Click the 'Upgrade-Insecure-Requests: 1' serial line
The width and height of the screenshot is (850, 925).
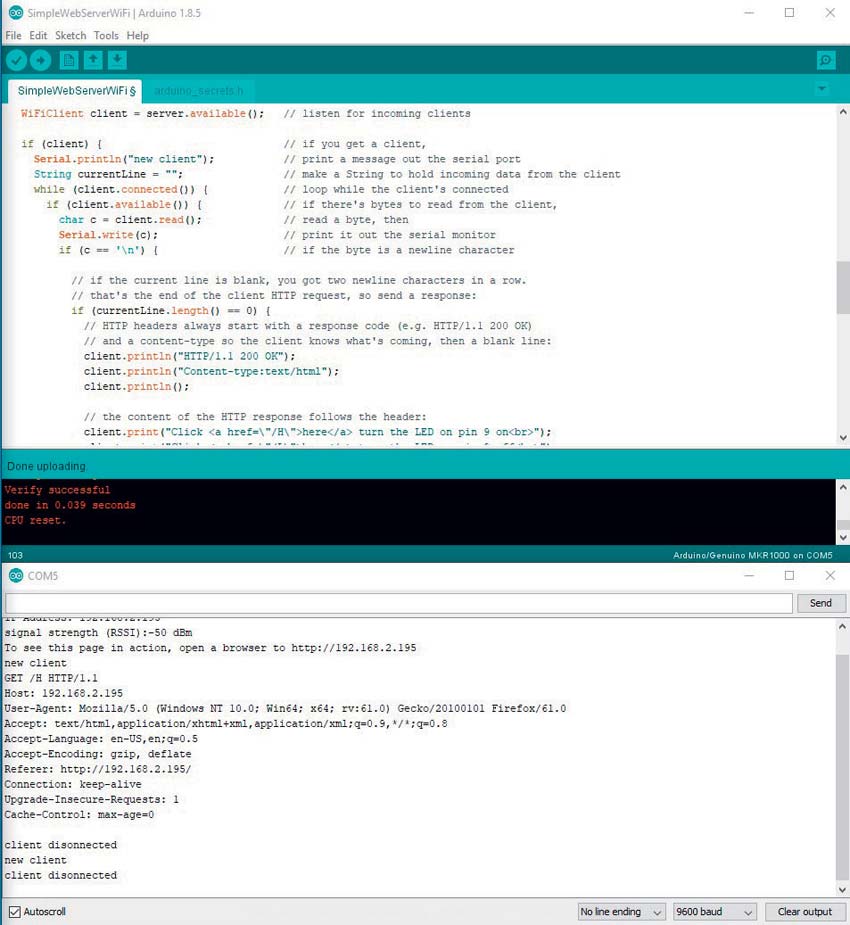pos(91,799)
